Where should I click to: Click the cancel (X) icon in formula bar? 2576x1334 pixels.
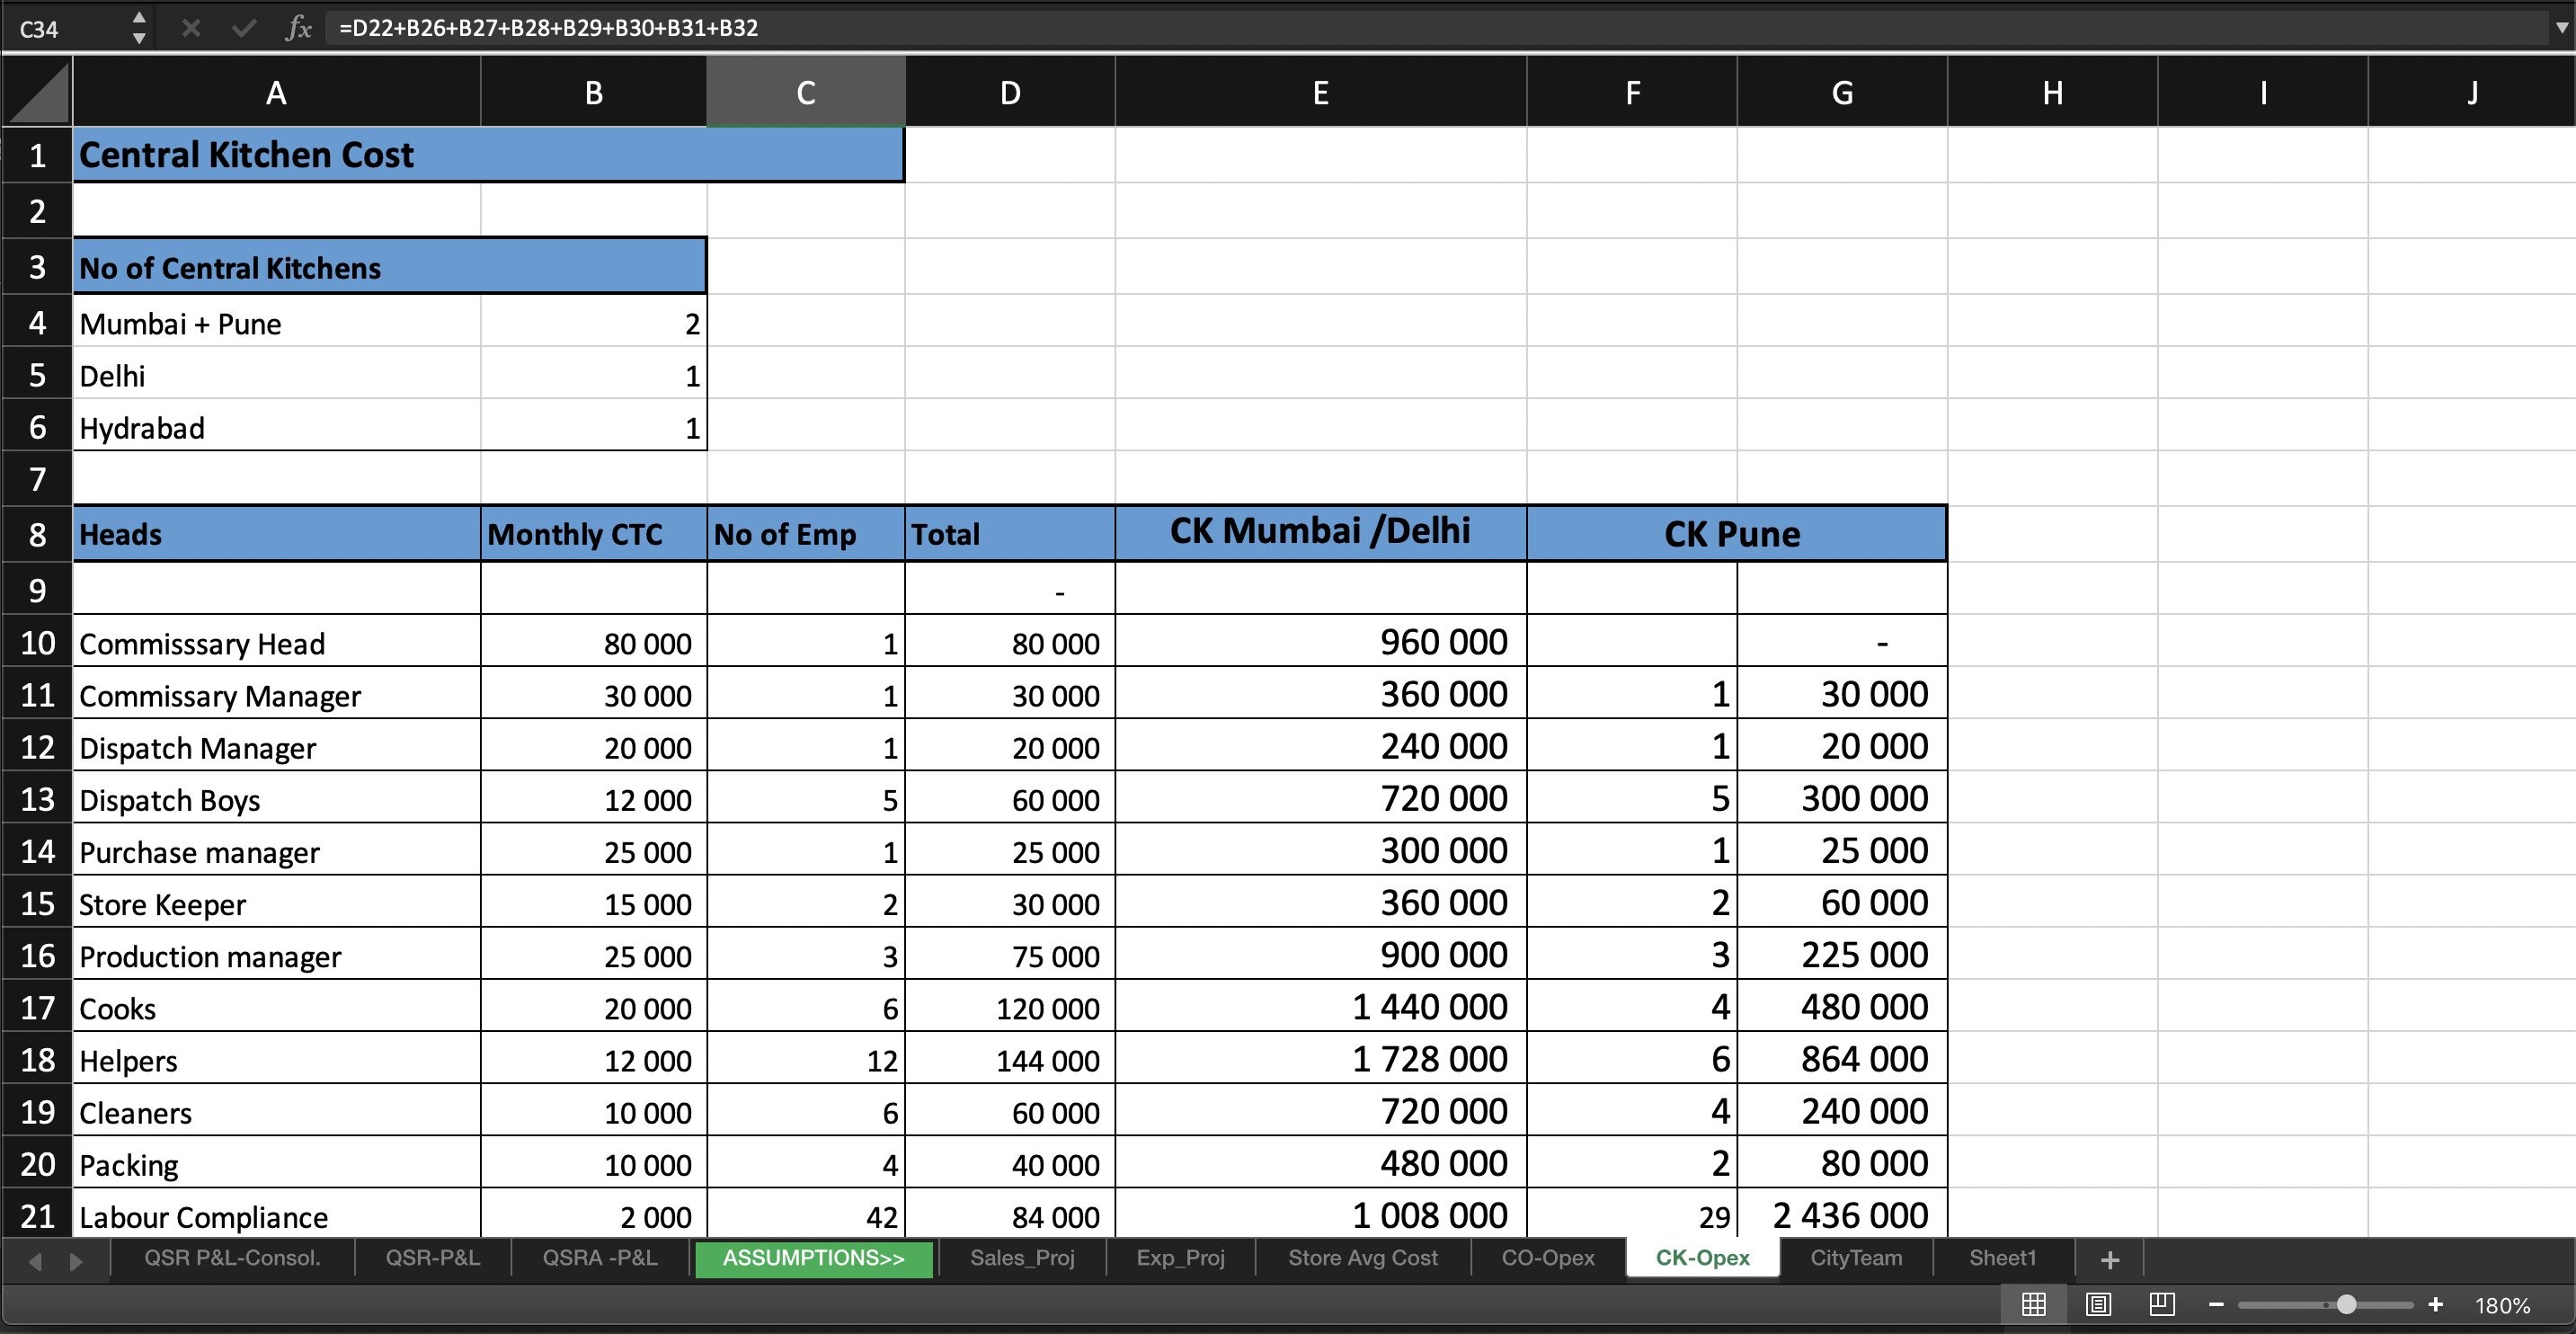190,27
